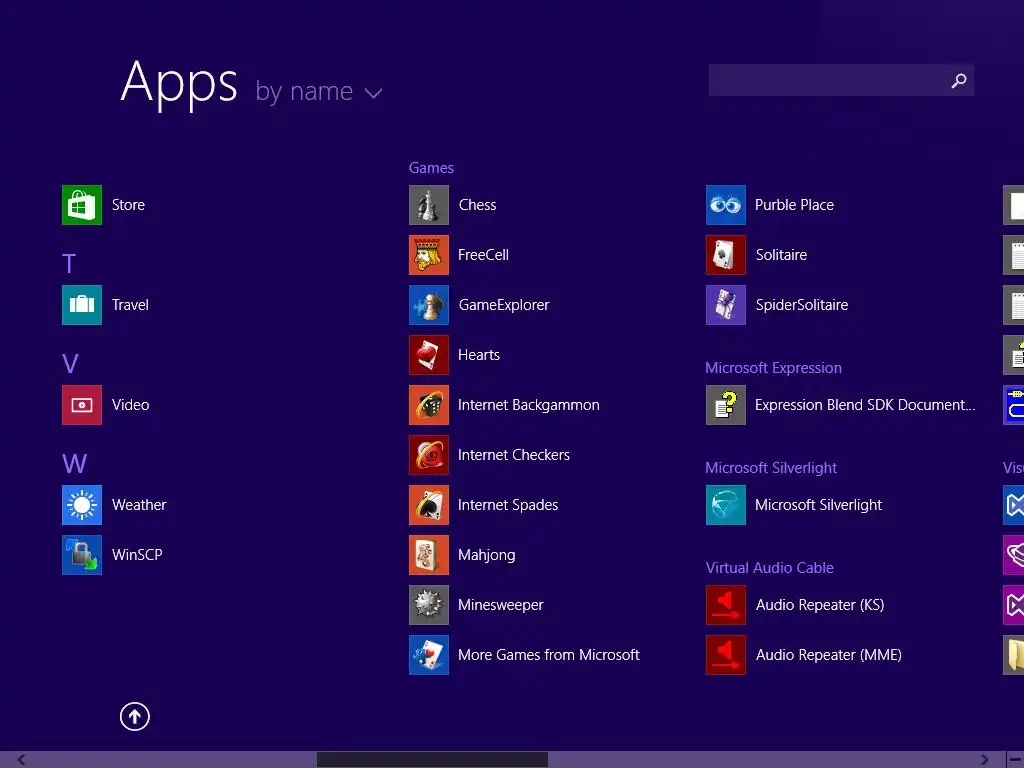Click 'Audio Repeater (KS)' label text
This screenshot has width=1024, height=768.
820,605
